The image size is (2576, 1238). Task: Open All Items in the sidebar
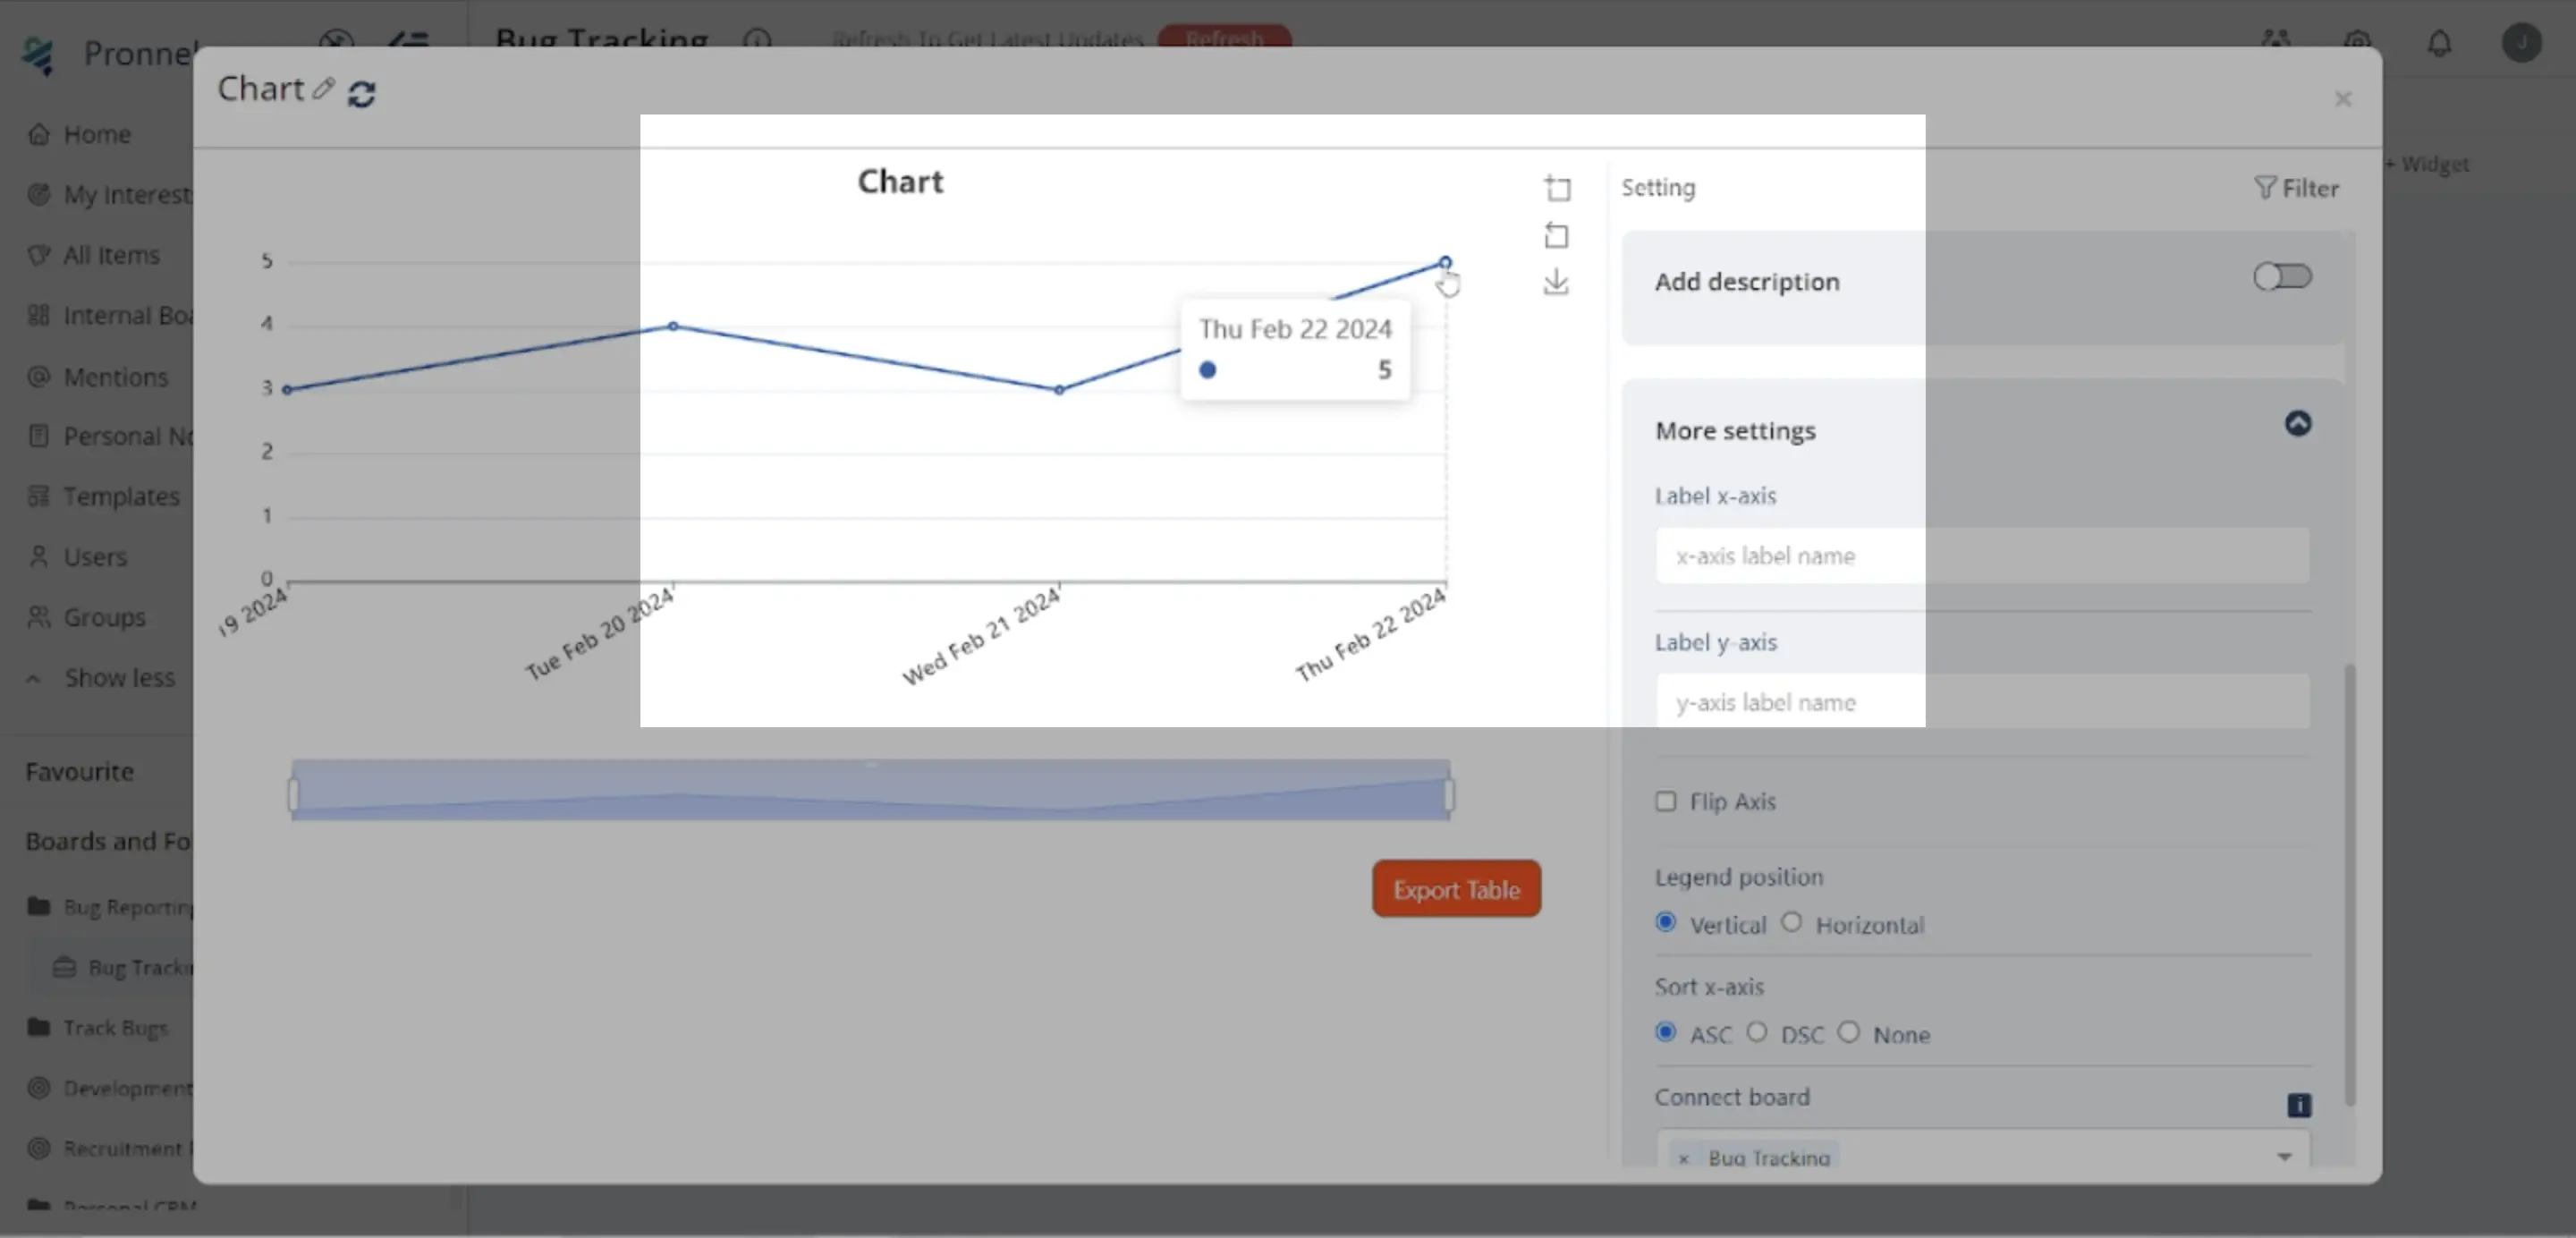click(111, 255)
